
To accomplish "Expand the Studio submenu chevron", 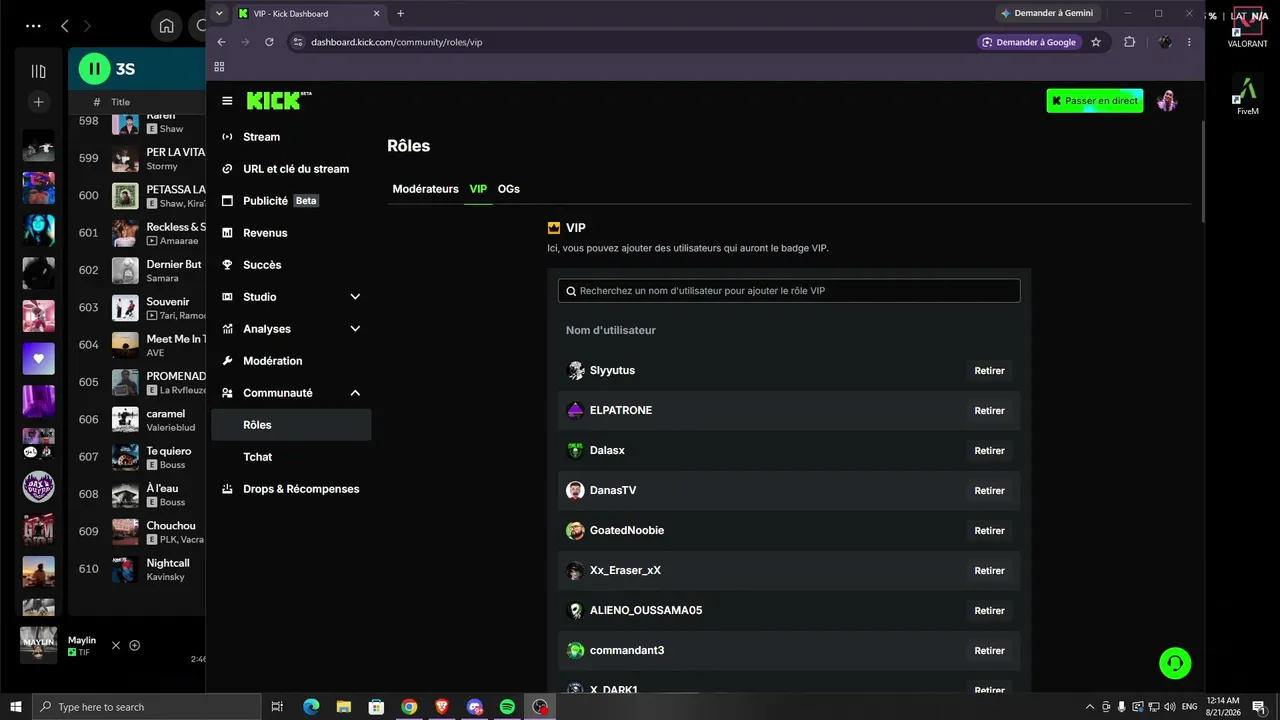I will pyautogui.click(x=355, y=297).
